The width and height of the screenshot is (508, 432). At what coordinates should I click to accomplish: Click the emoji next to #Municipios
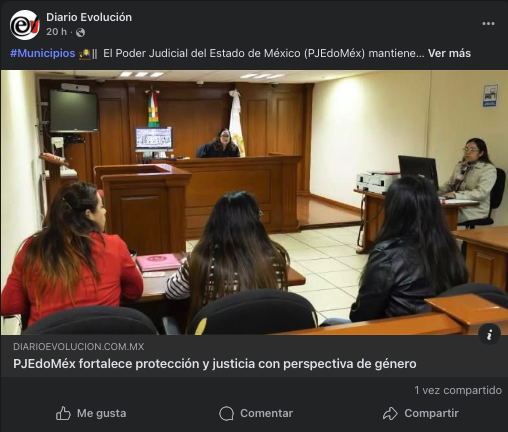point(85,54)
